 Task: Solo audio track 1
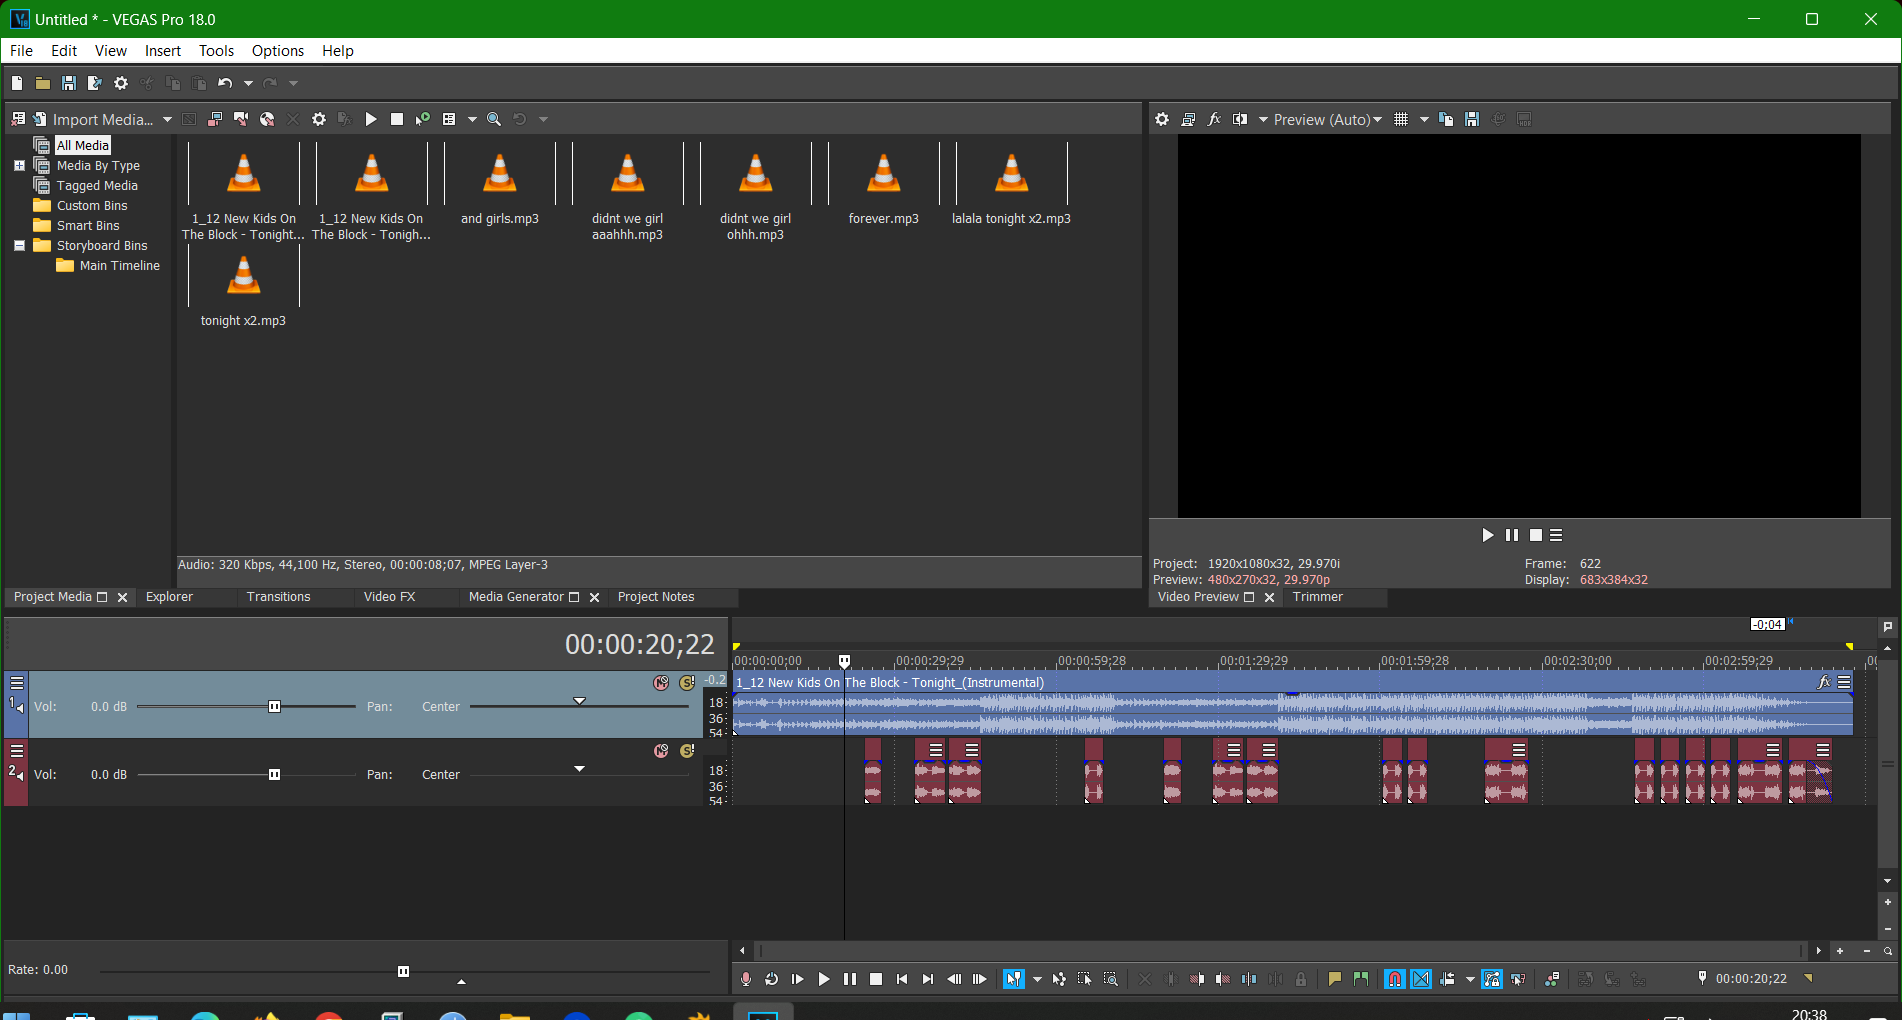point(687,683)
